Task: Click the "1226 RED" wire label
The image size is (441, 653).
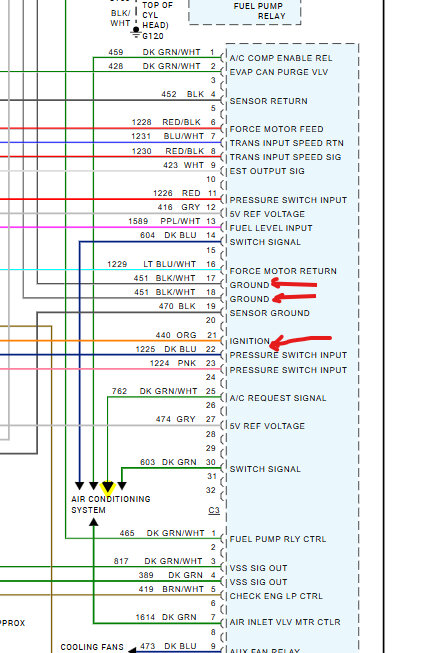Action: tap(177, 193)
